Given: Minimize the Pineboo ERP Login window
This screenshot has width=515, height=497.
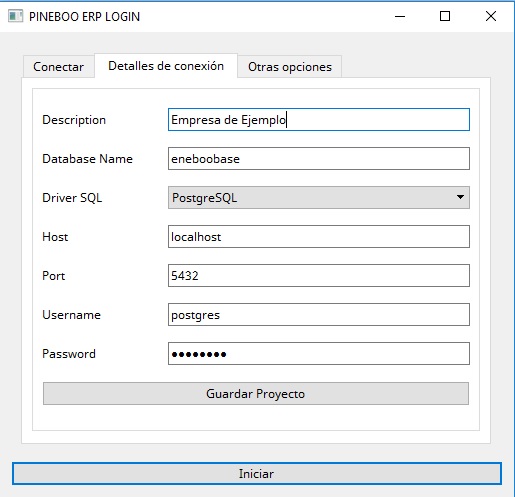Looking at the screenshot, I should pos(400,16).
